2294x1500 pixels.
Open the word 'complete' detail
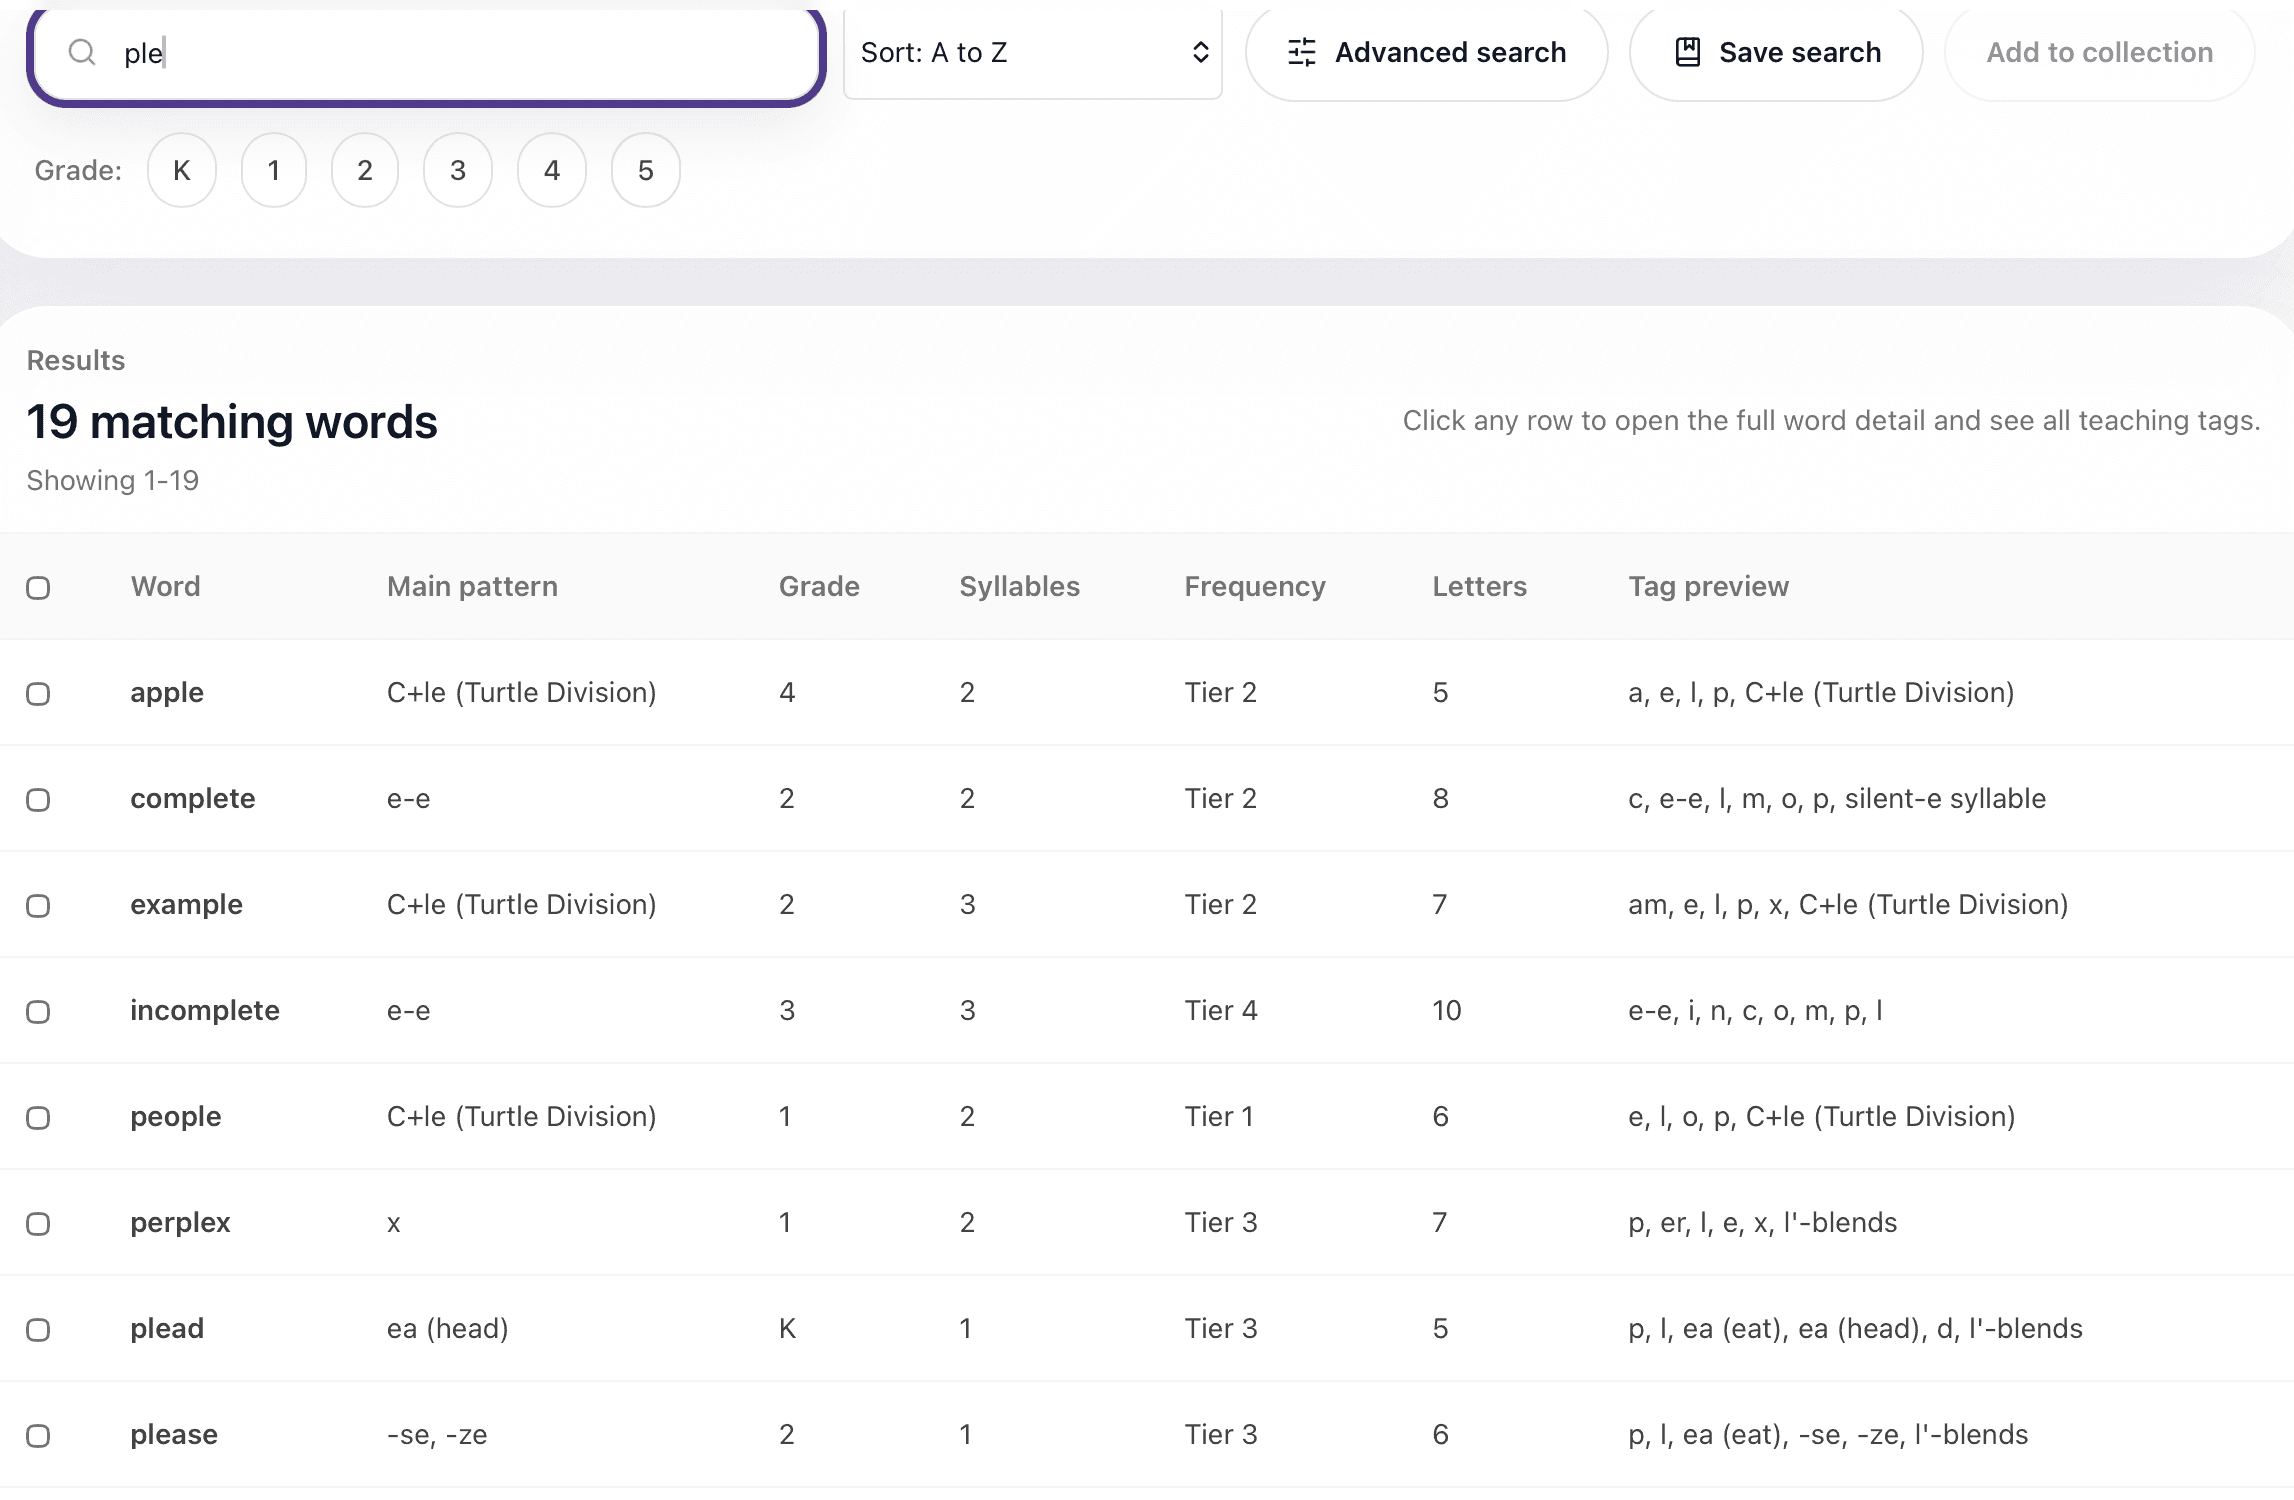click(193, 798)
